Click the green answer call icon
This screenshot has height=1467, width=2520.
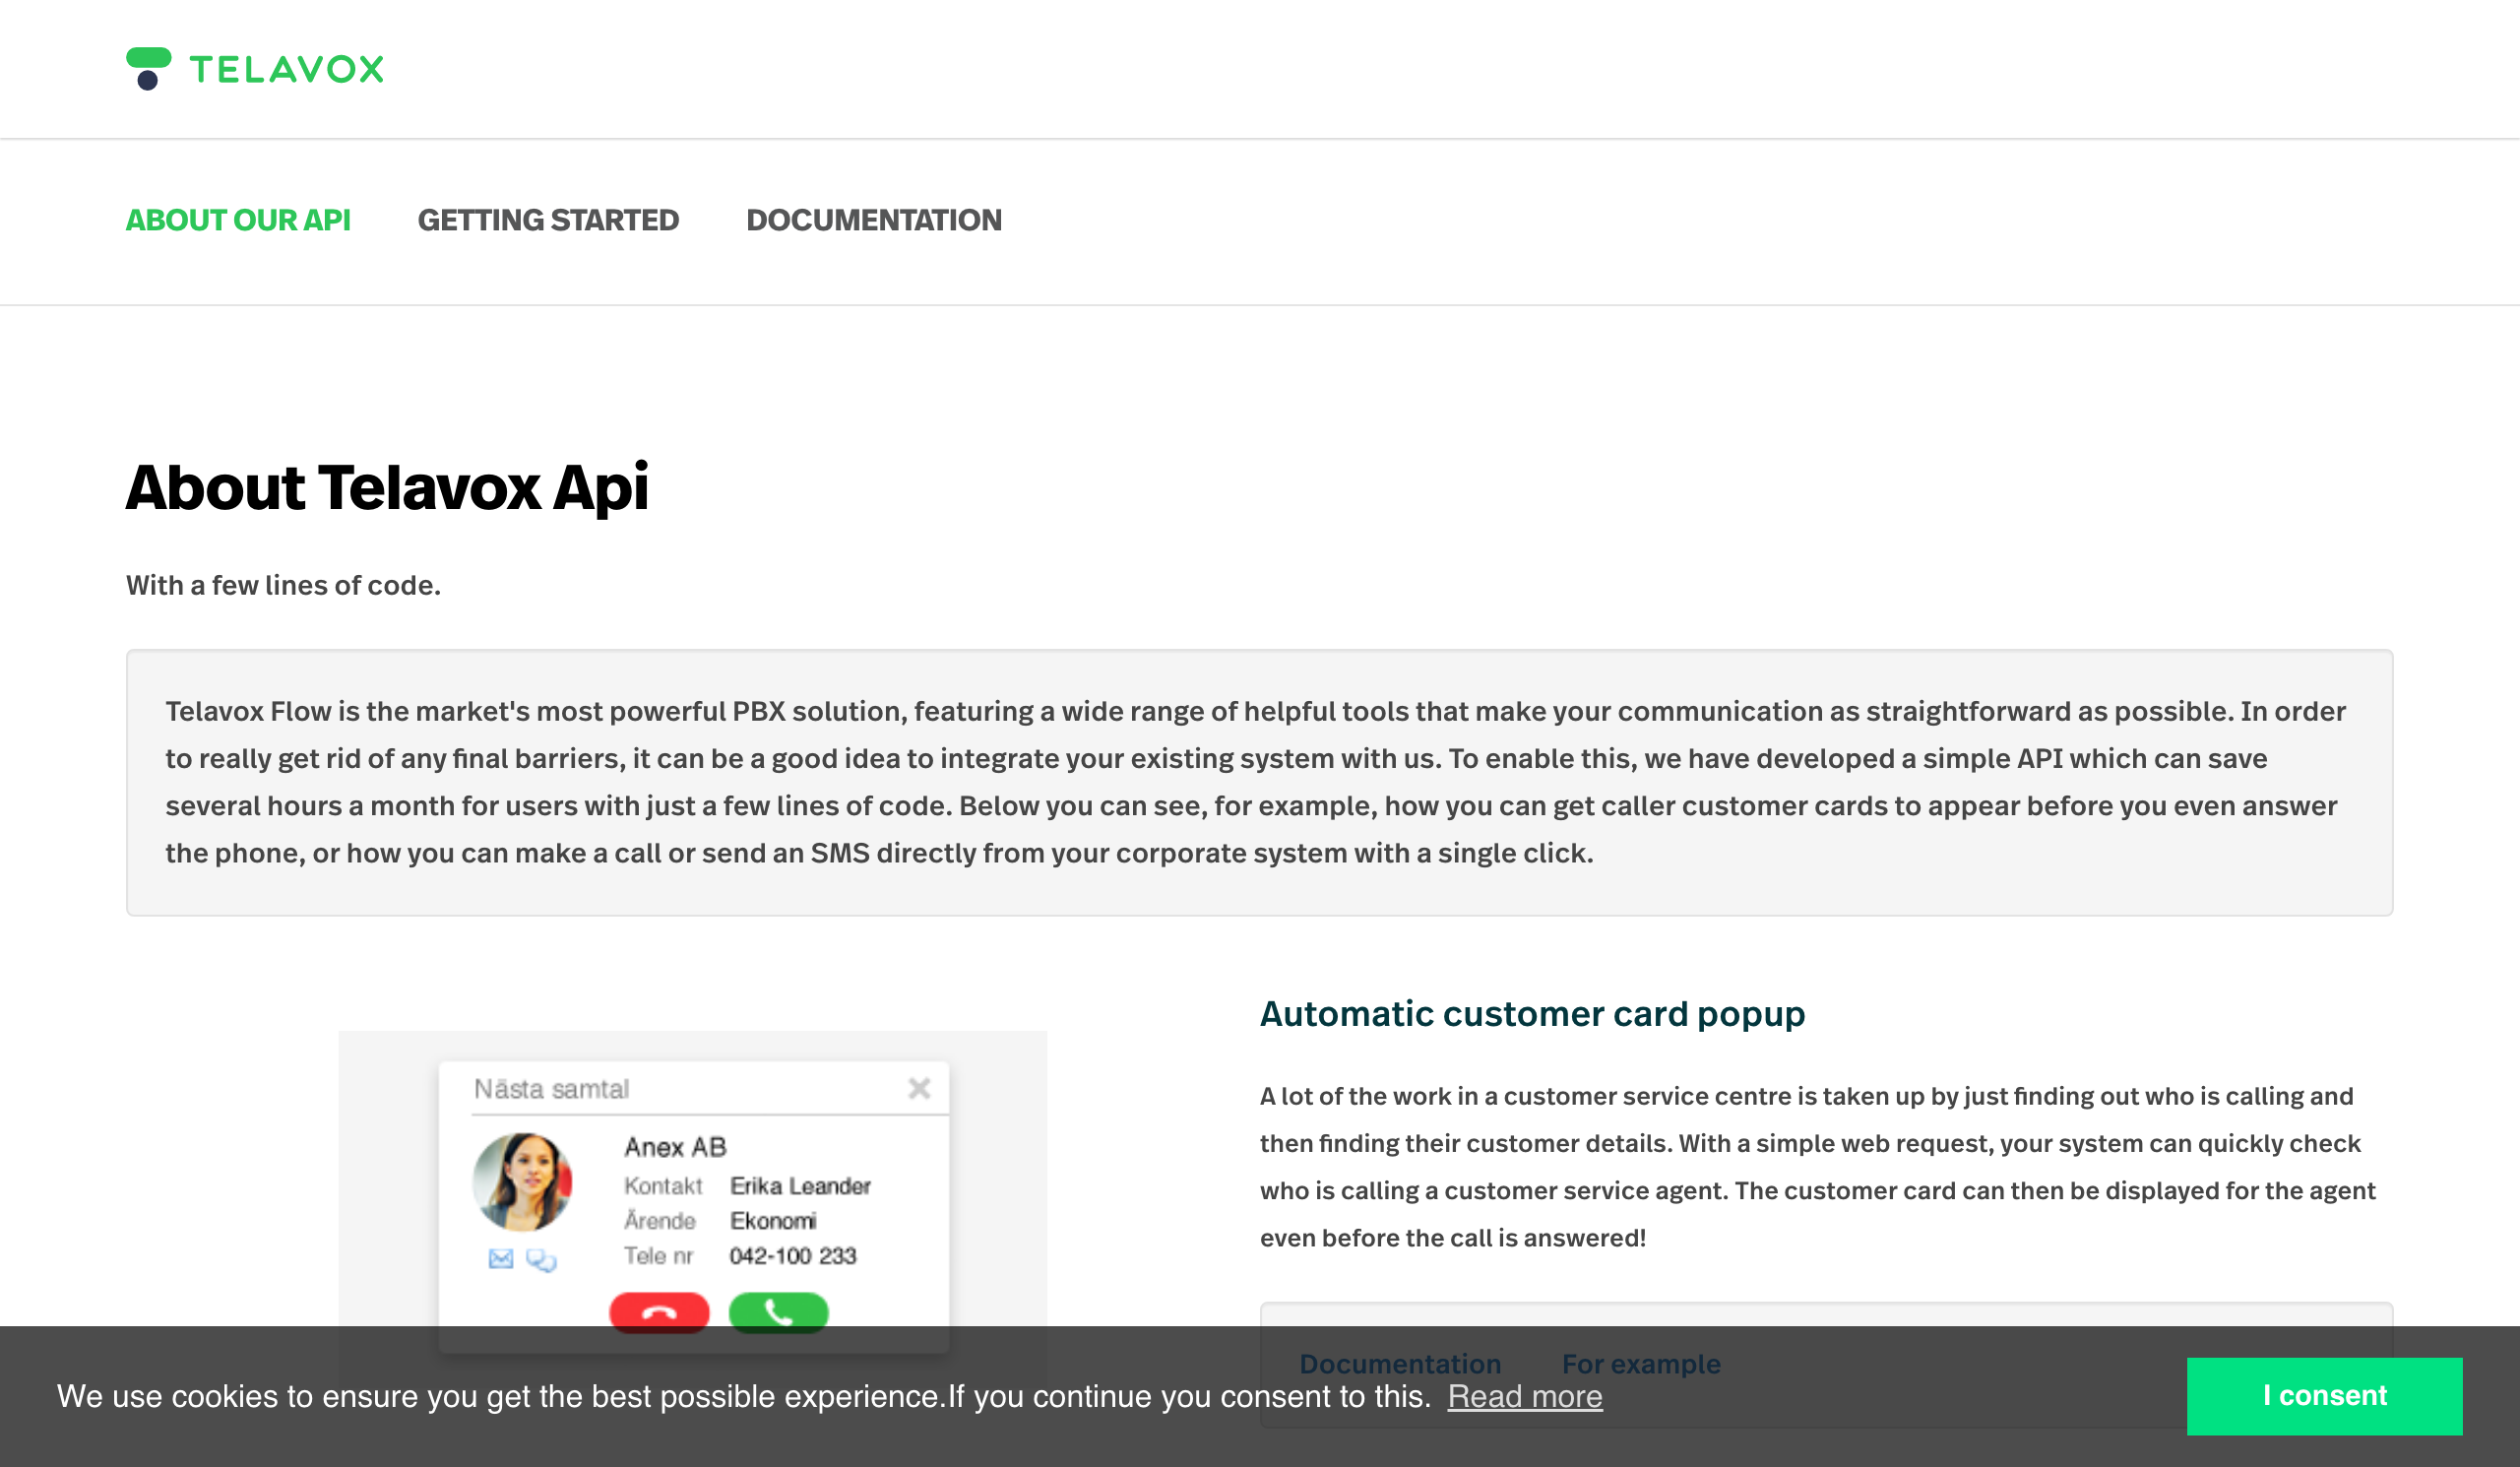(x=779, y=1312)
